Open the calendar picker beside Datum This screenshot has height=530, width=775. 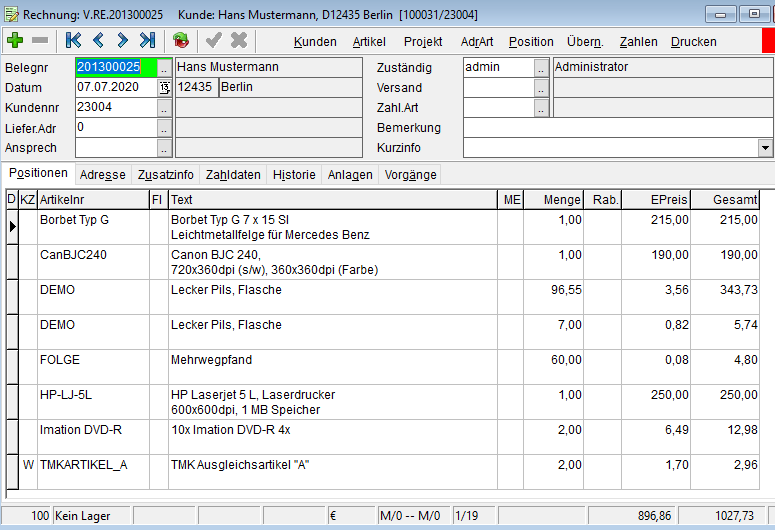tap(164, 88)
